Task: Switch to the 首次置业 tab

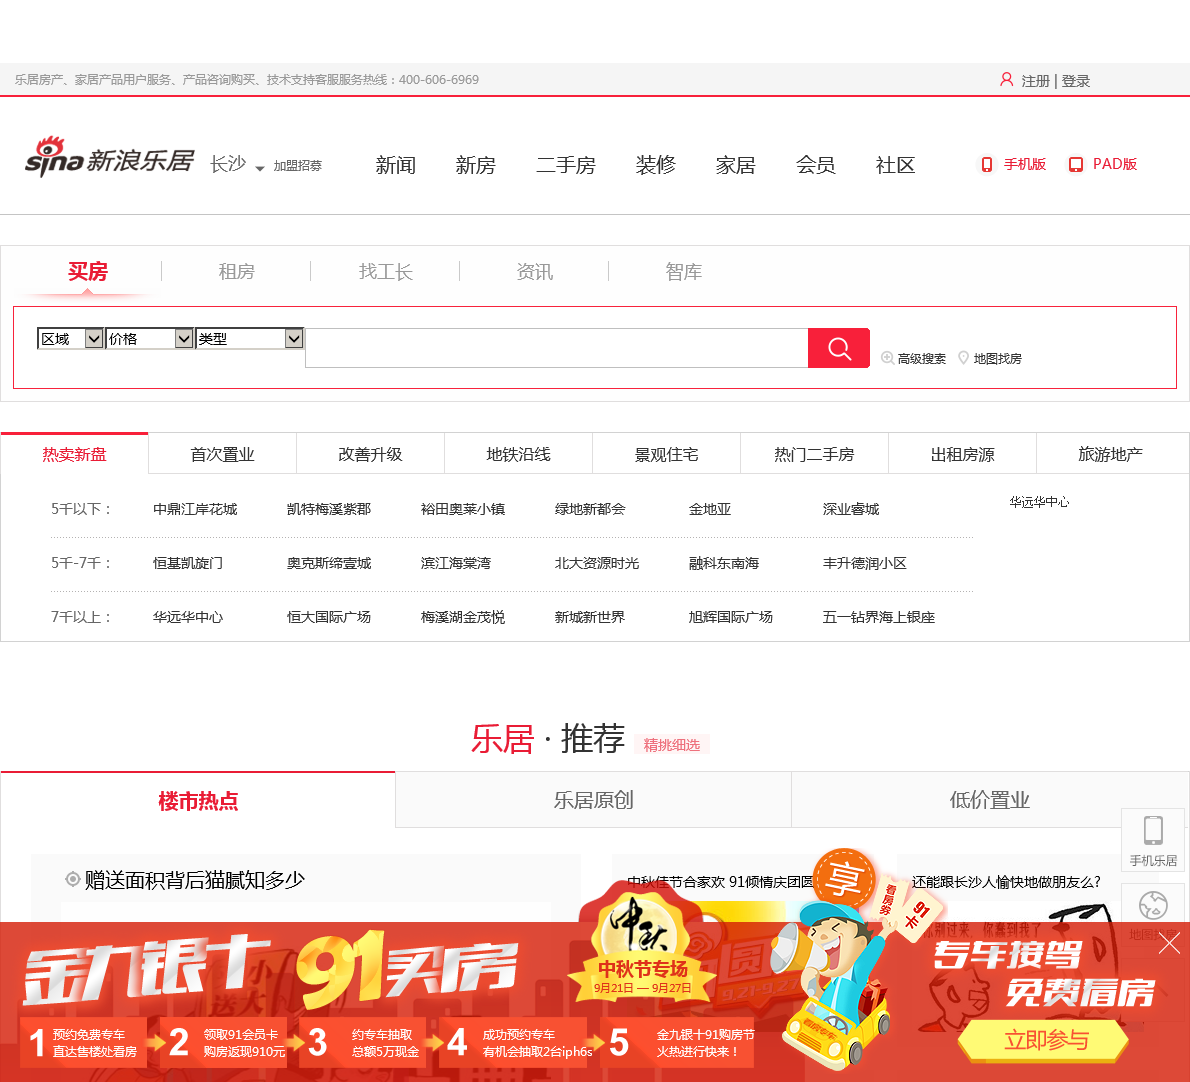Action: tap(222, 454)
